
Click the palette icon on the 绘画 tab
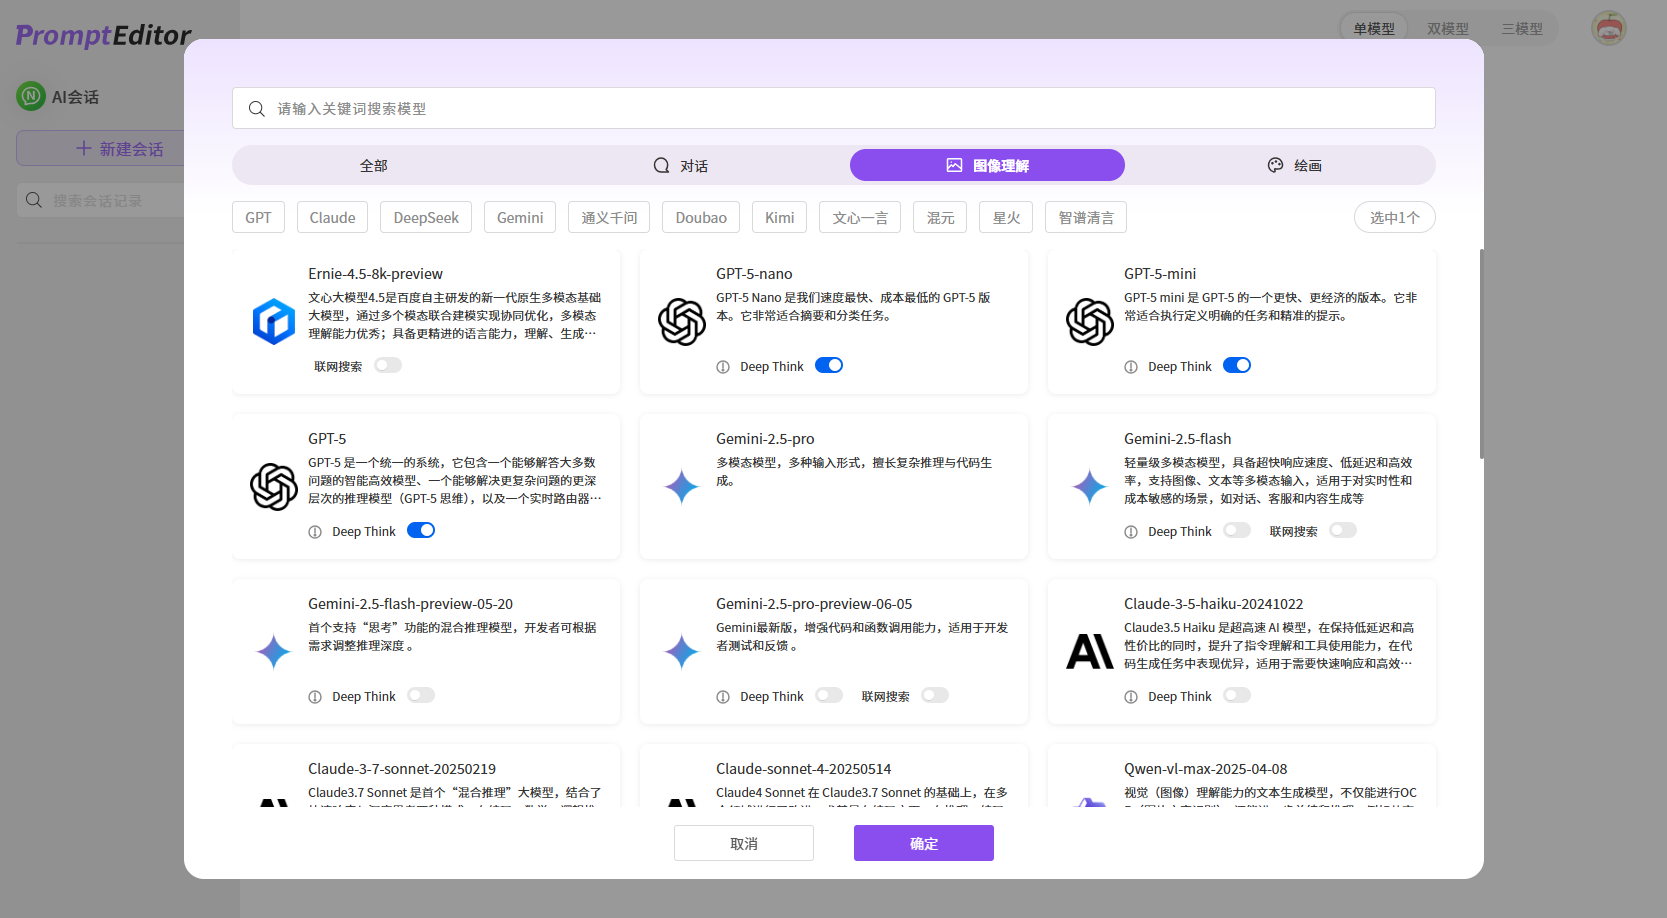coord(1275,164)
